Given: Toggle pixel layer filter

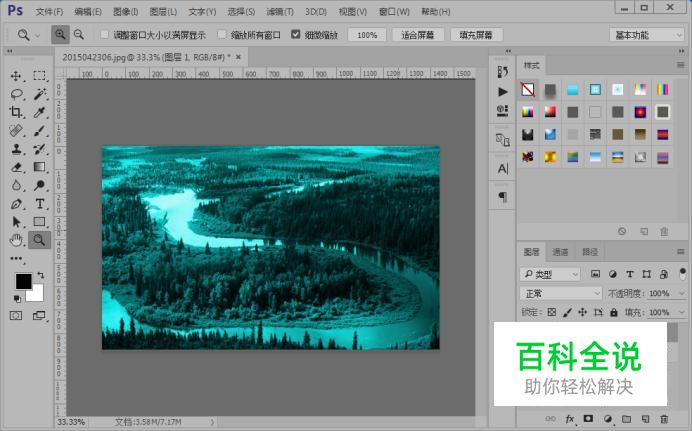Looking at the screenshot, I should 595,274.
